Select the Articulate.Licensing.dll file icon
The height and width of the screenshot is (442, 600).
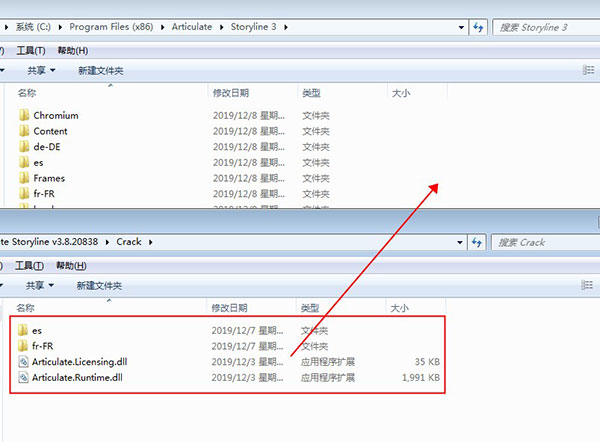pyautogui.click(x=23, y=362)
